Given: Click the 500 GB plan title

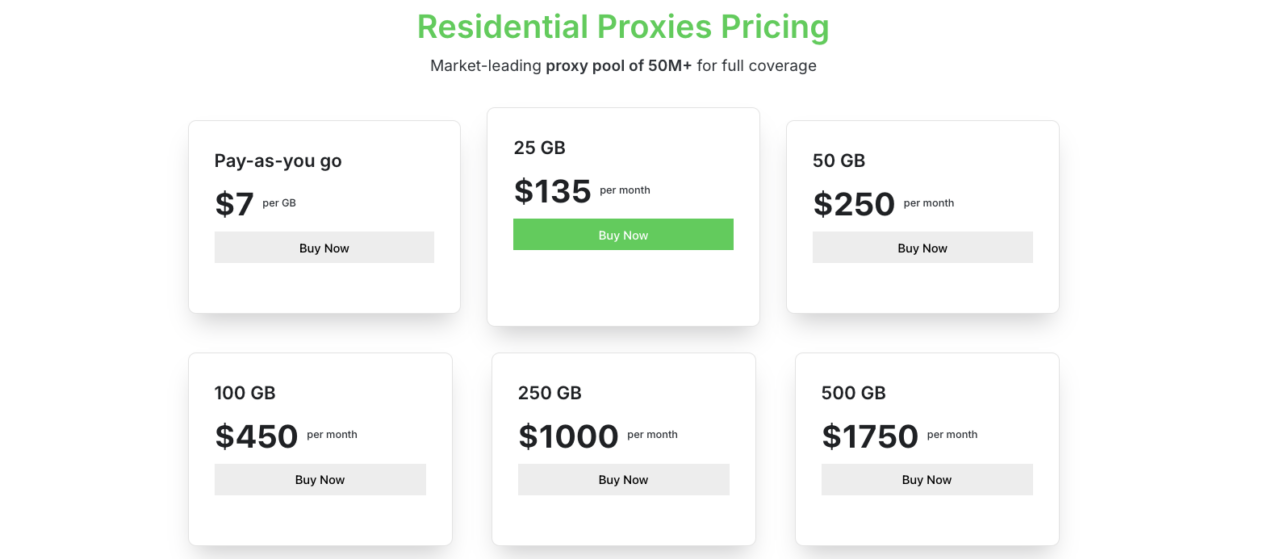Looking at the screenshot, I should click(853, 393).
